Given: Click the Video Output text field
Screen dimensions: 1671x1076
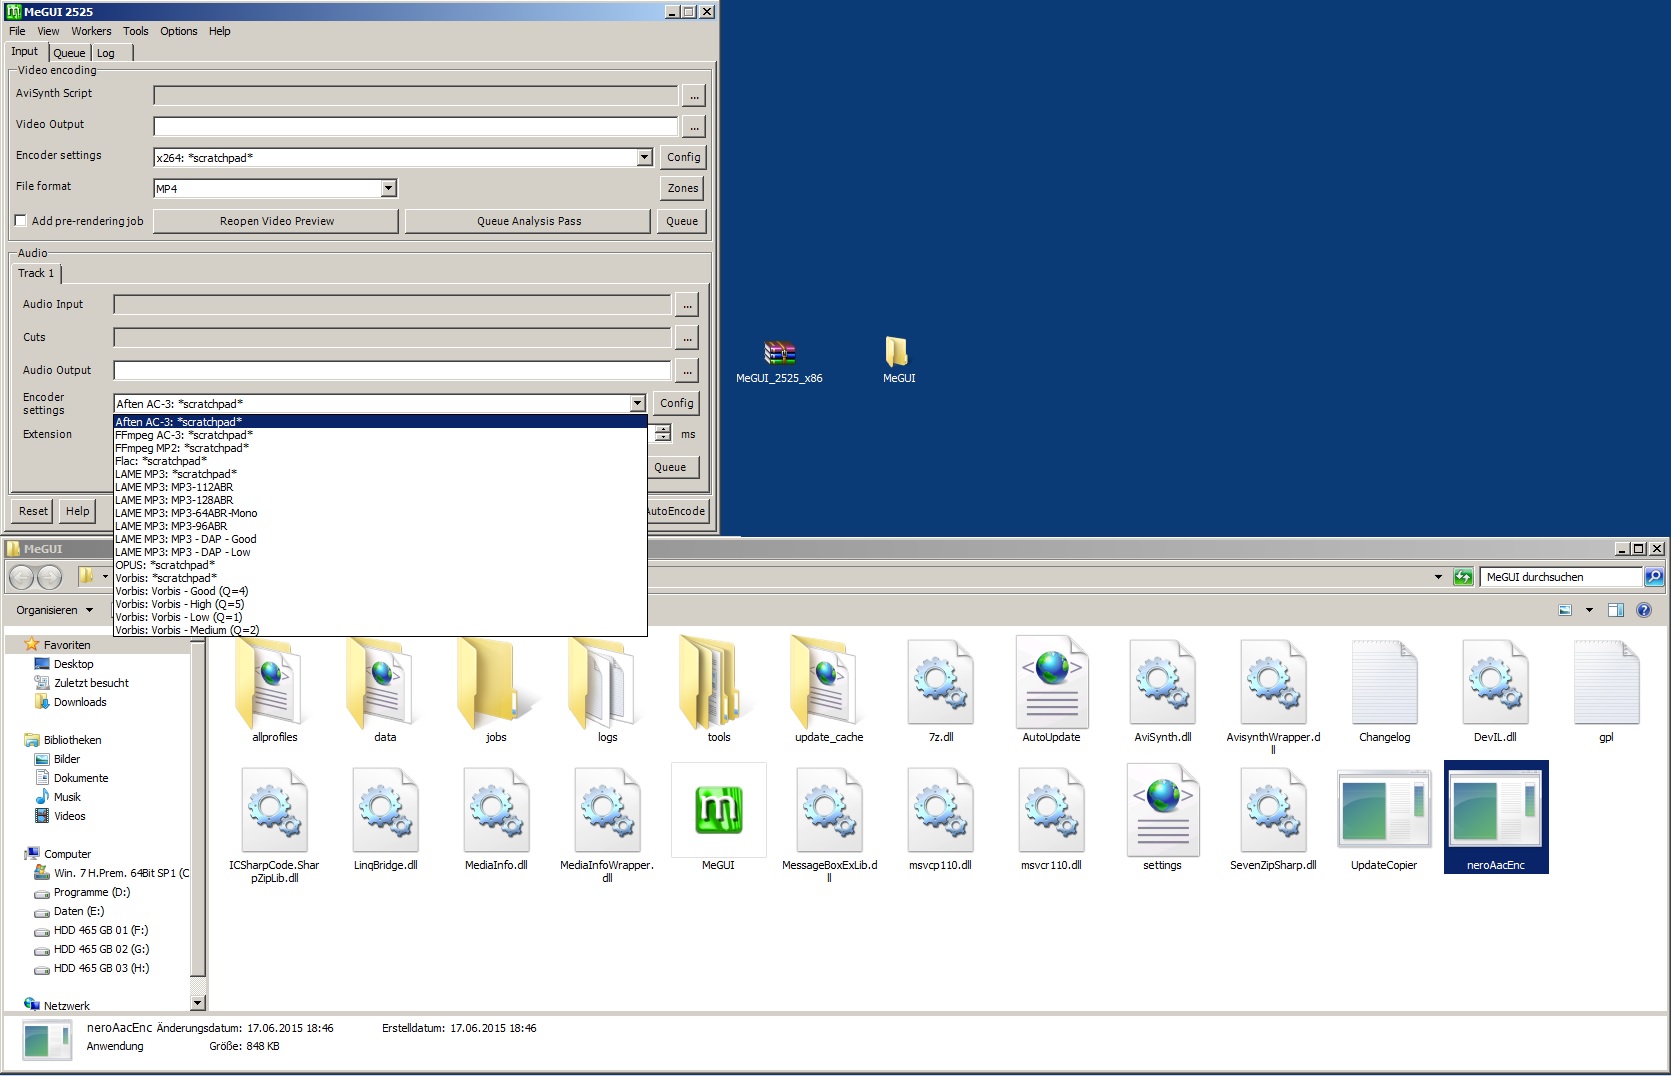Looking at the screenshot, I should pyautogui.click(x=416, y=126).
